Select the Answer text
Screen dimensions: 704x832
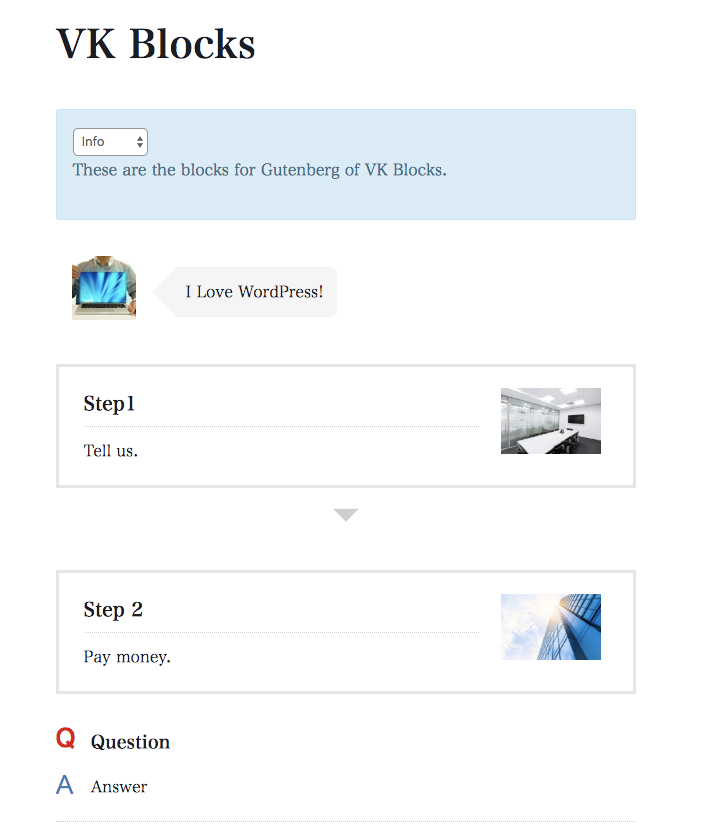(x=119, y=787)
